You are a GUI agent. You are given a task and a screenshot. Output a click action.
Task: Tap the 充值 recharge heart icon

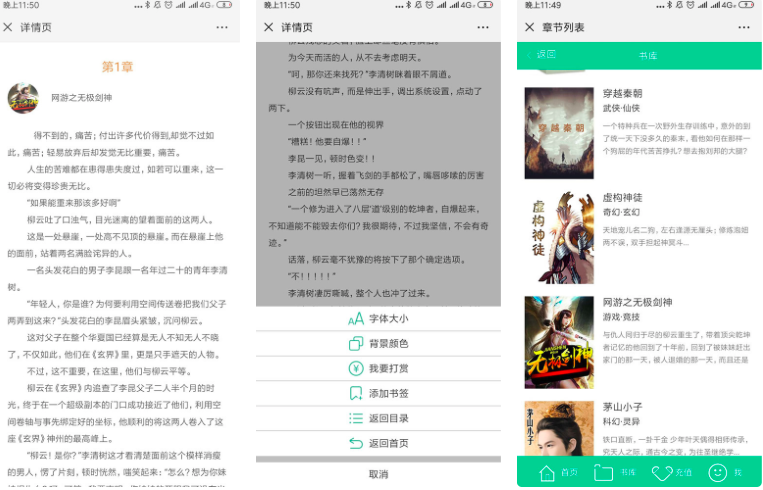coord(662,473)
